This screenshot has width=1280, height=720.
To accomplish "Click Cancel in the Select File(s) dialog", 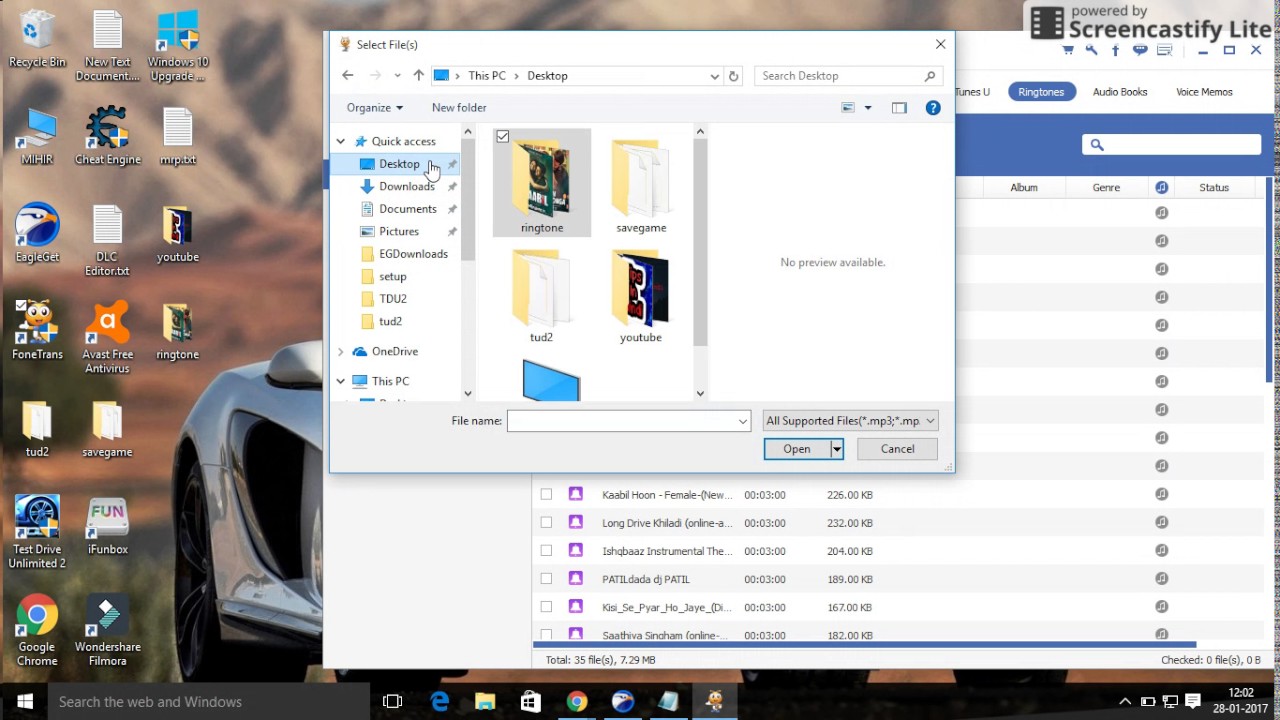I will (897, 449).
